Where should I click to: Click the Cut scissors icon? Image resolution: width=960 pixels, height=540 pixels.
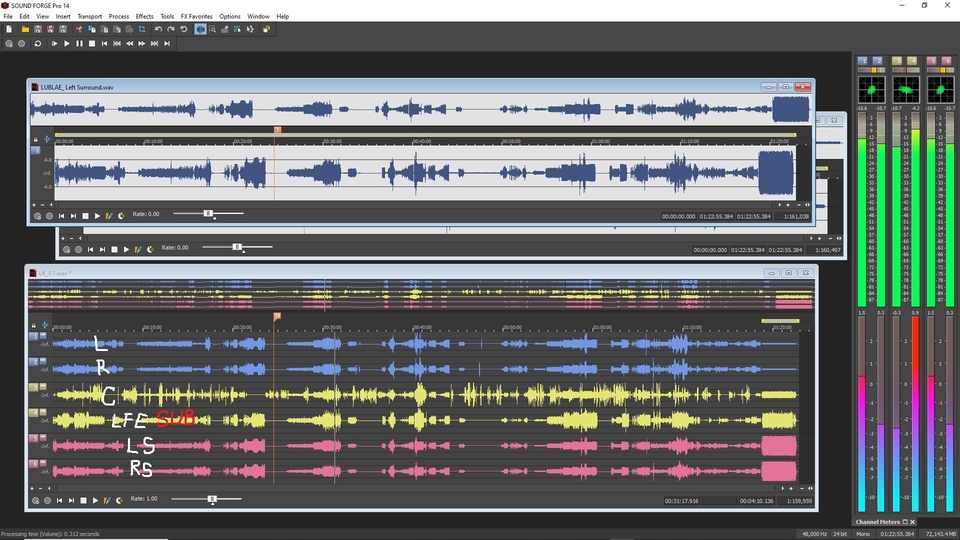tap(79, 29)
